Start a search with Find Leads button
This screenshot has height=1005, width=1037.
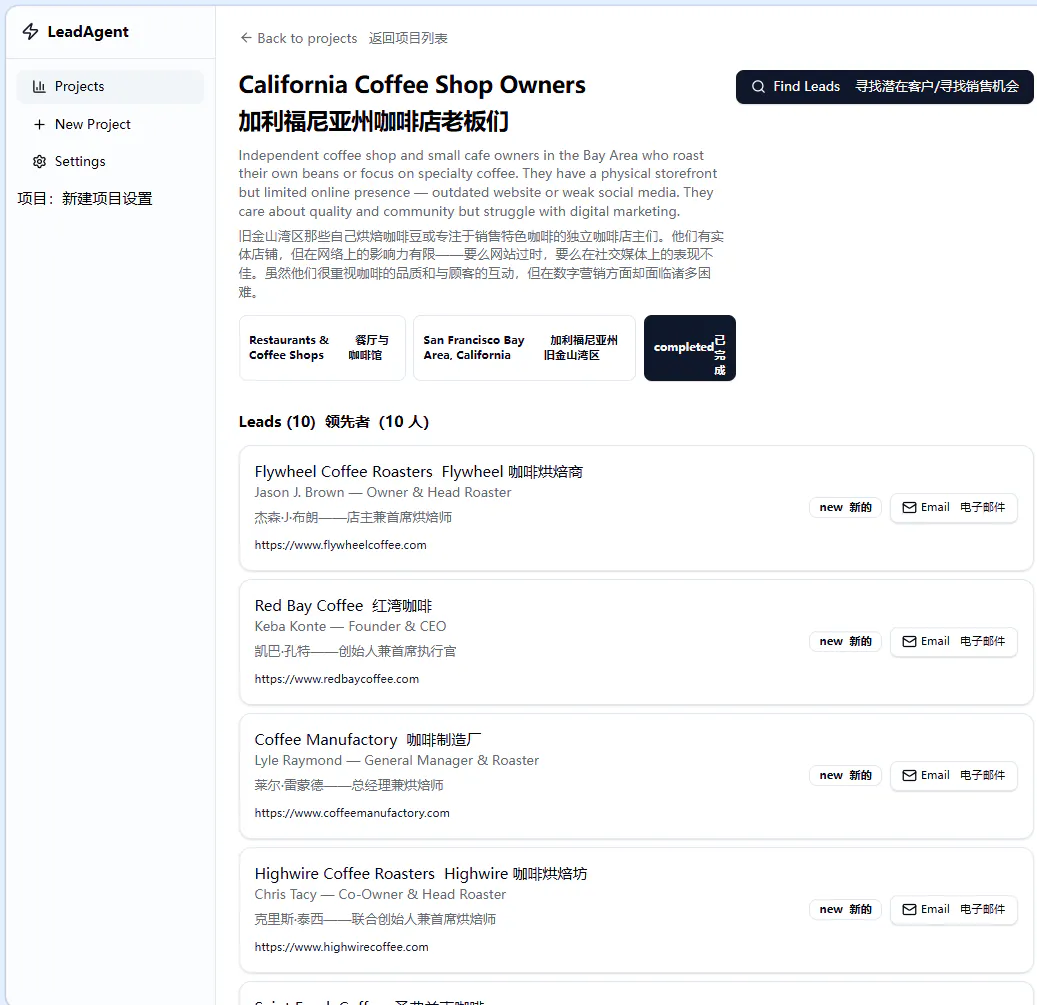click(884, 87)
